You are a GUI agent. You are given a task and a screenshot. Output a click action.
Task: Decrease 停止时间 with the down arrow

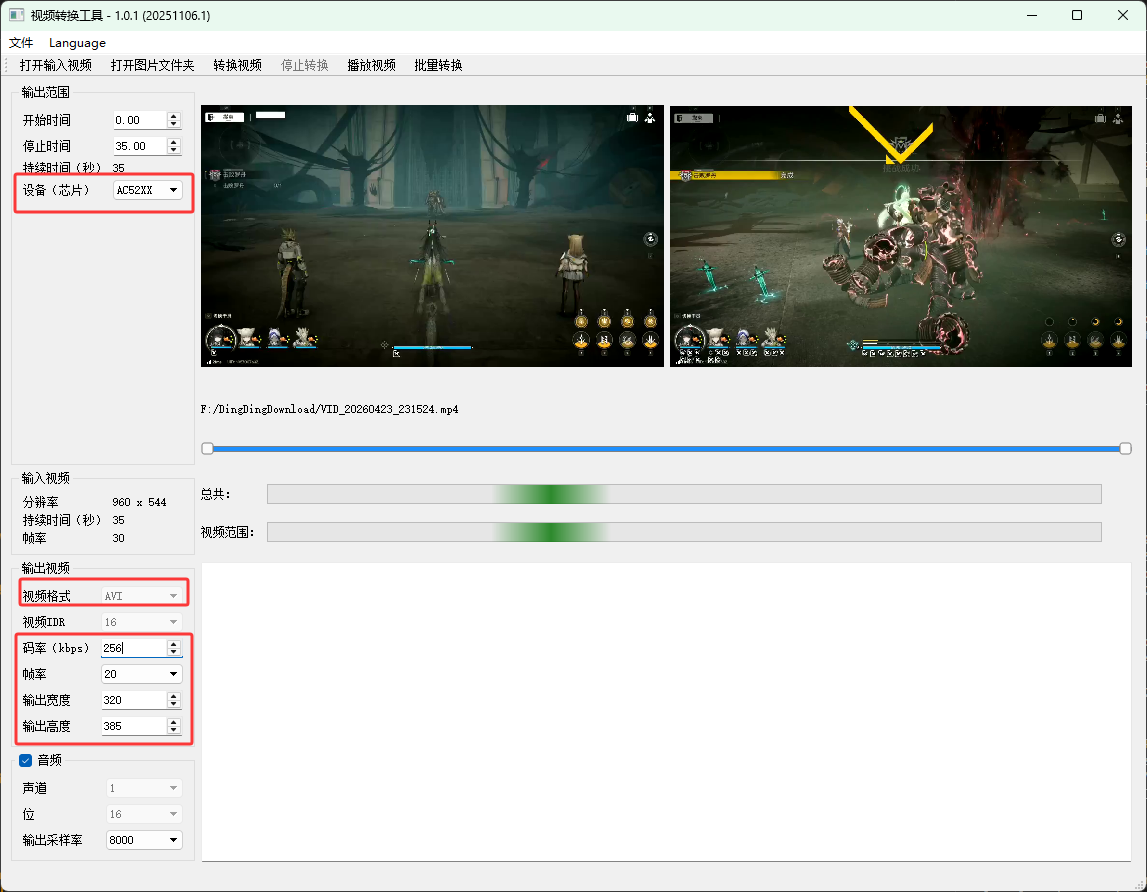tap(173, 150)
